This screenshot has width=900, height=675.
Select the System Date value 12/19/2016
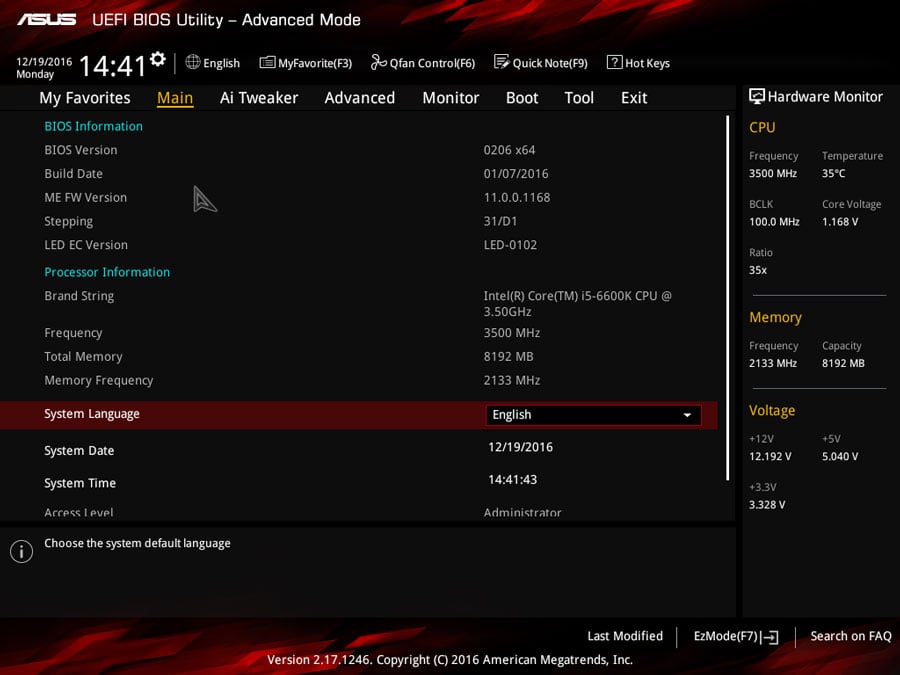[x=521, y=447]
